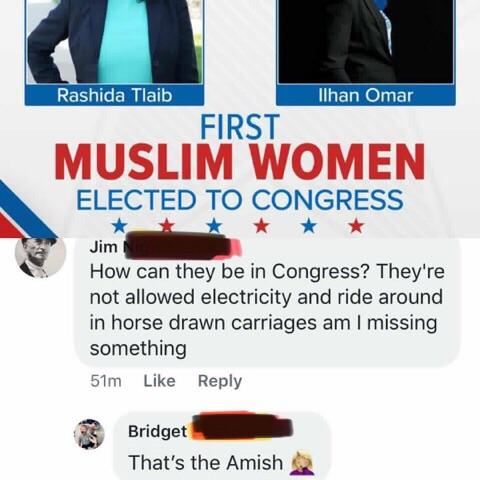The image size is (480, 480).
Task: Open the 51m comment timestamp
Action: tap(106, 381)
